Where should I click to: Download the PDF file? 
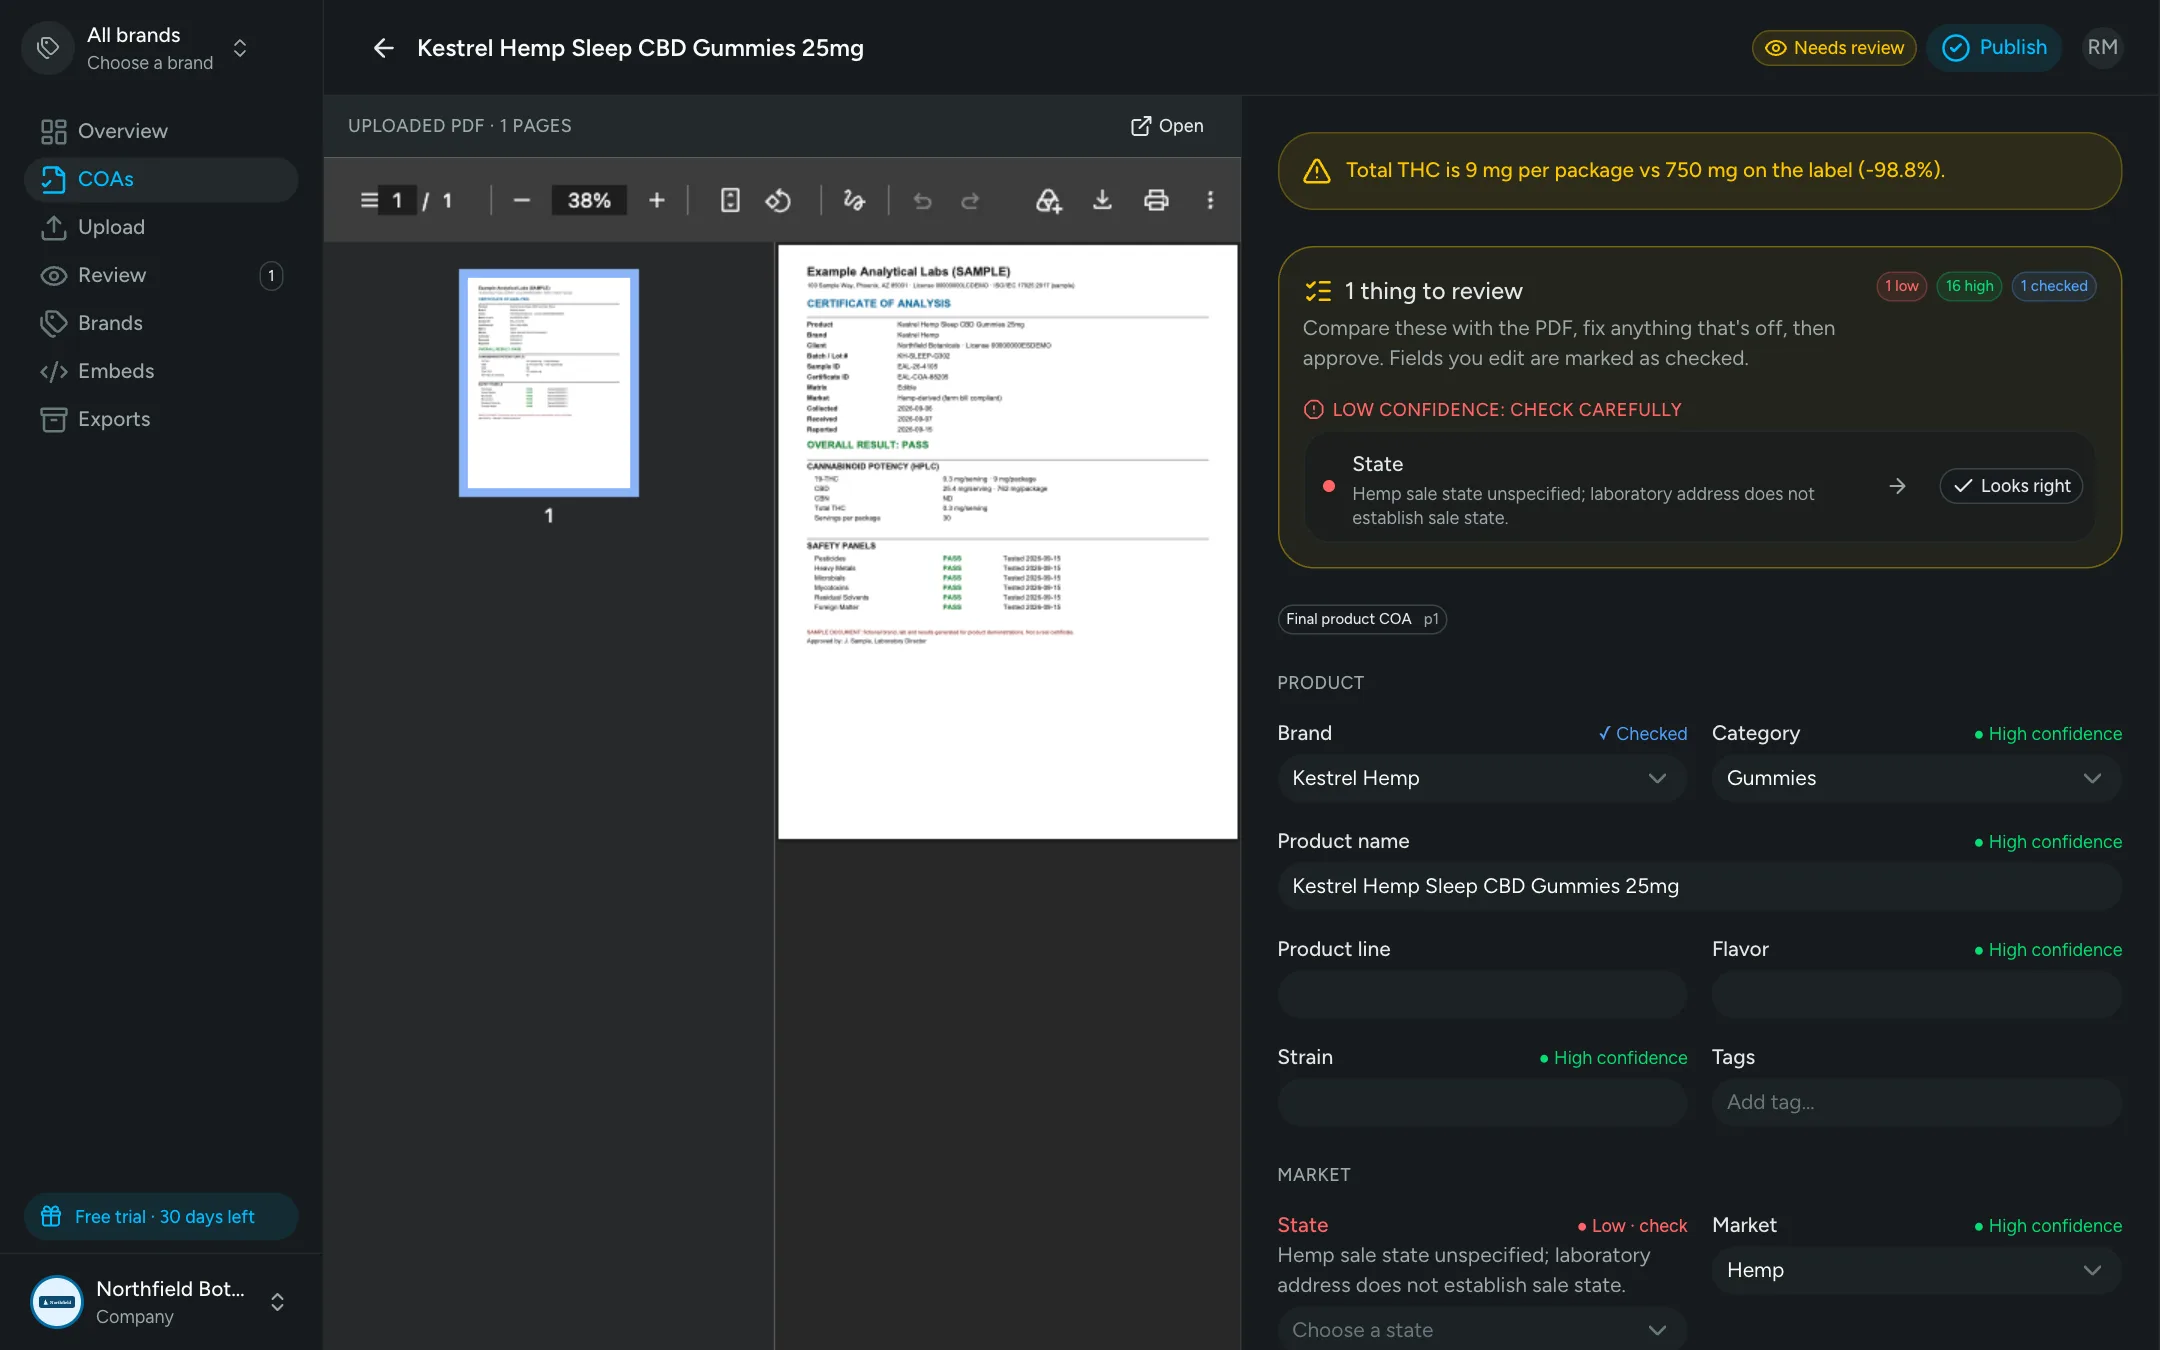1102,200
